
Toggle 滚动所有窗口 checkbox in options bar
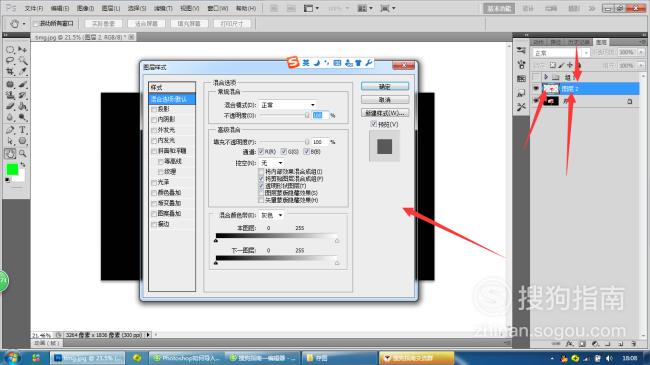tap(36, 24)
